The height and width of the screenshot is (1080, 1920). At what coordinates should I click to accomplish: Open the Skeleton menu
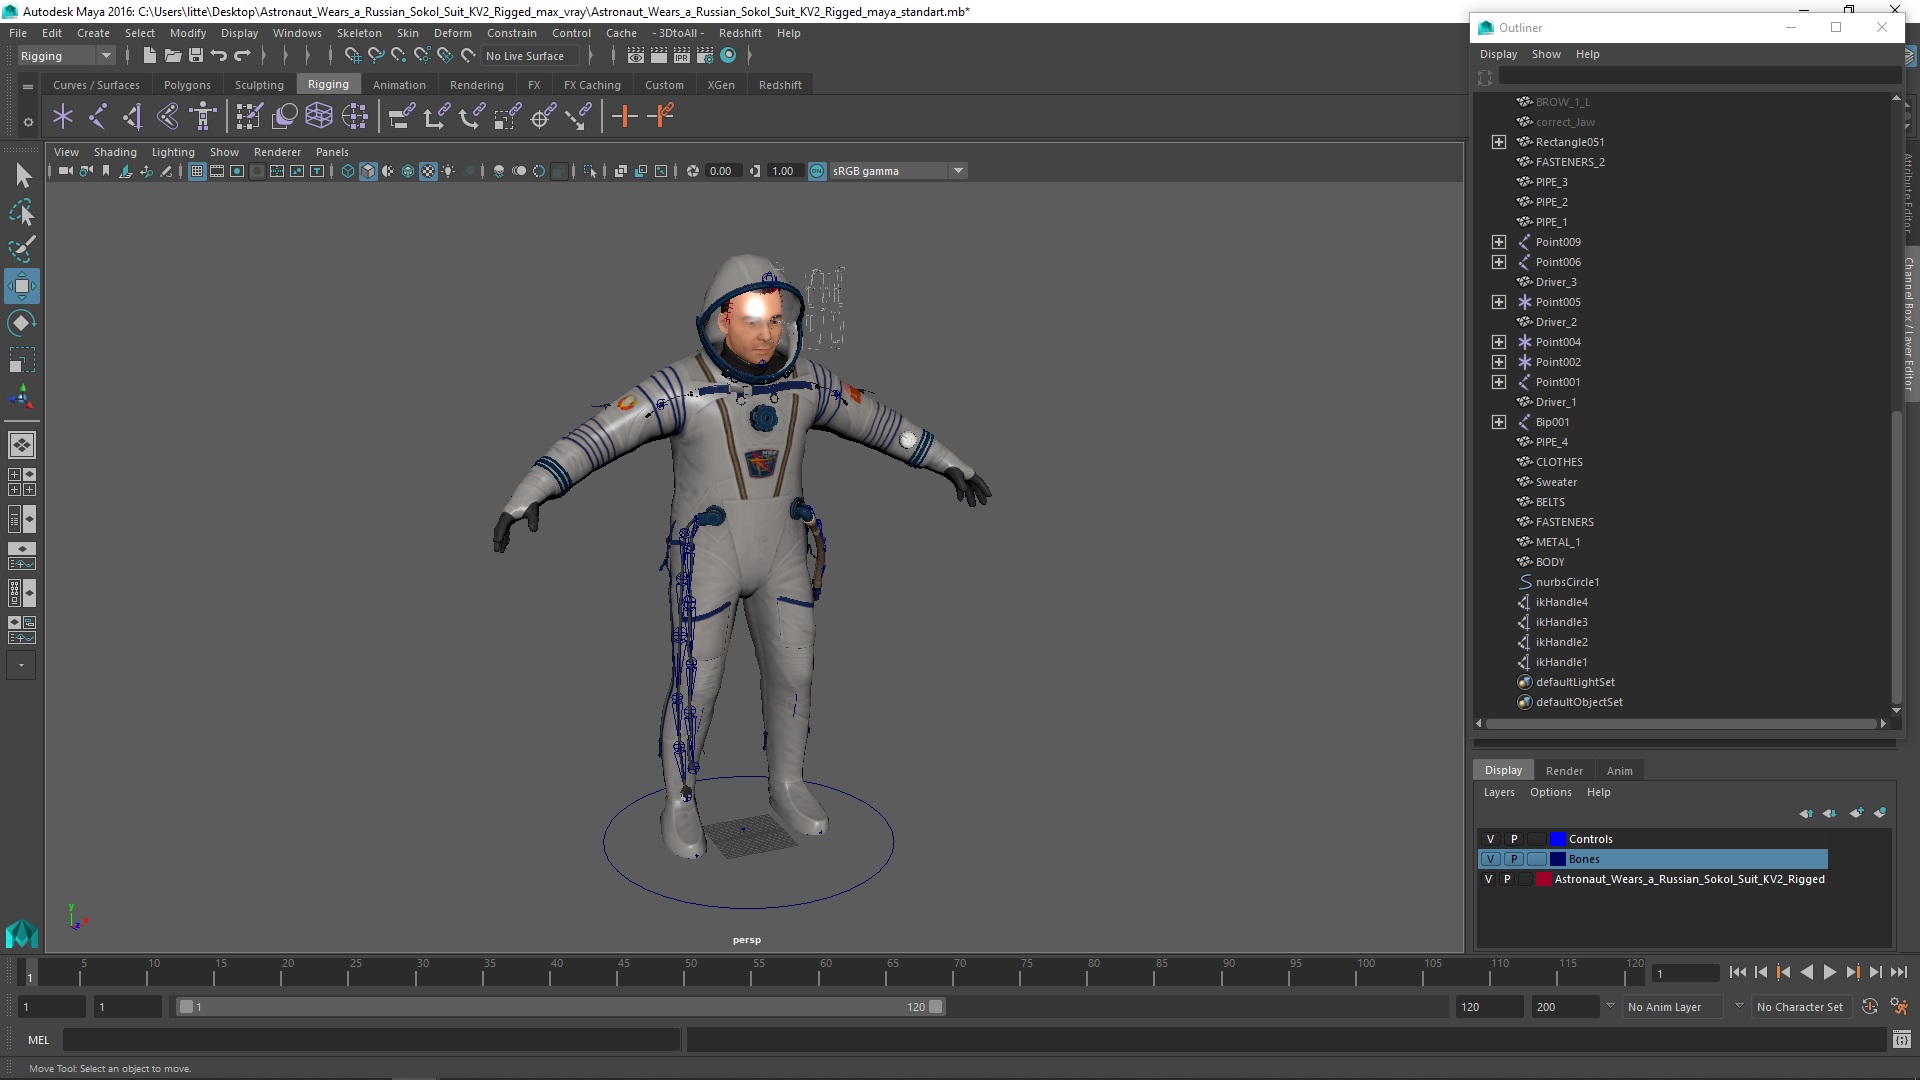[359, 33]
